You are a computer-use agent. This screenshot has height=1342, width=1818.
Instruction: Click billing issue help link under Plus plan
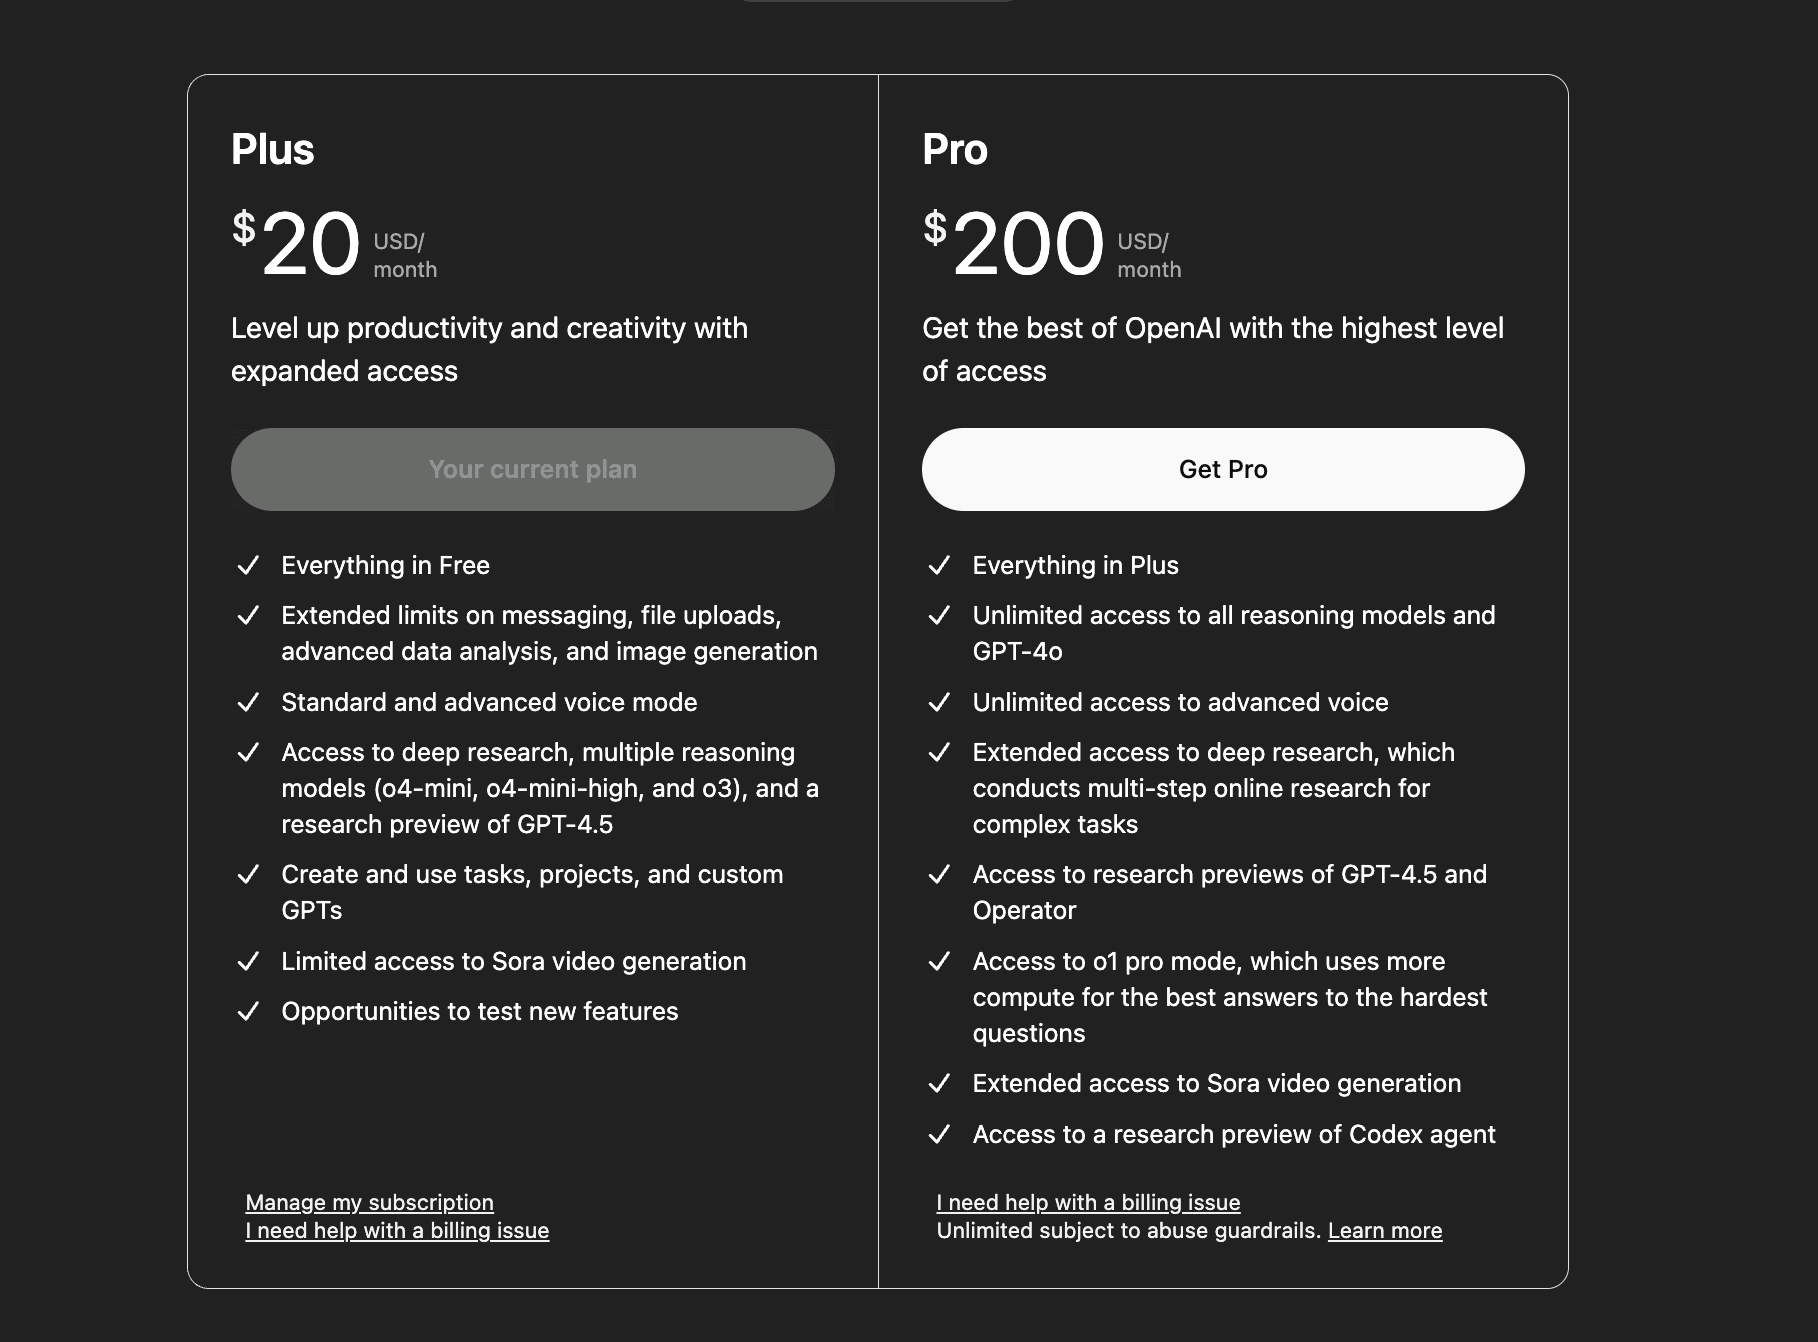coord(396,1231)
